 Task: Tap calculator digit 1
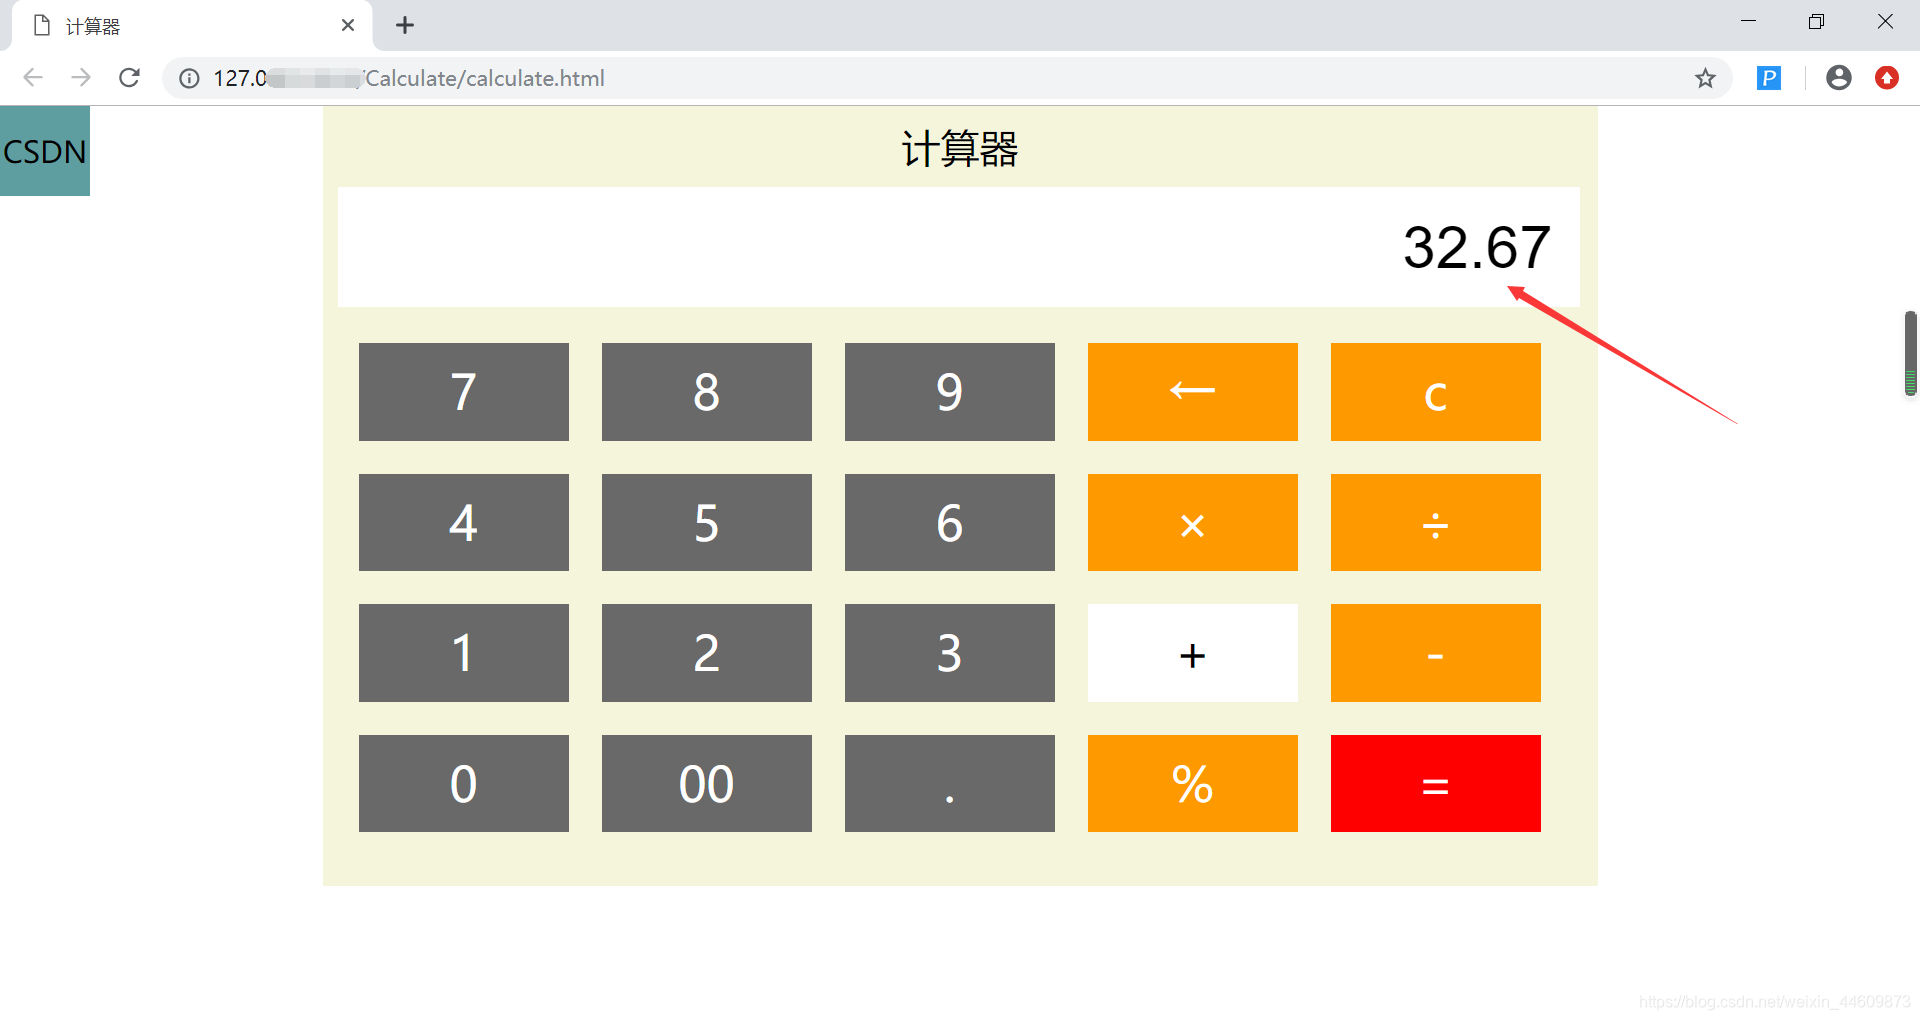tap(464, 653)
